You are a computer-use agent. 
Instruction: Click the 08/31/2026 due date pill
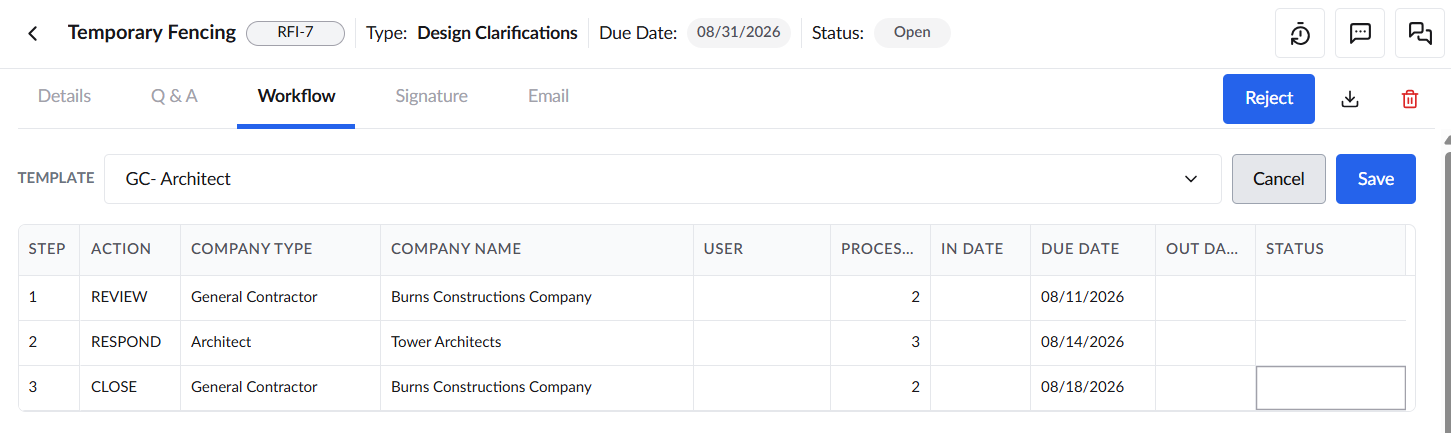pyautogui.click(x=738, y=33)
